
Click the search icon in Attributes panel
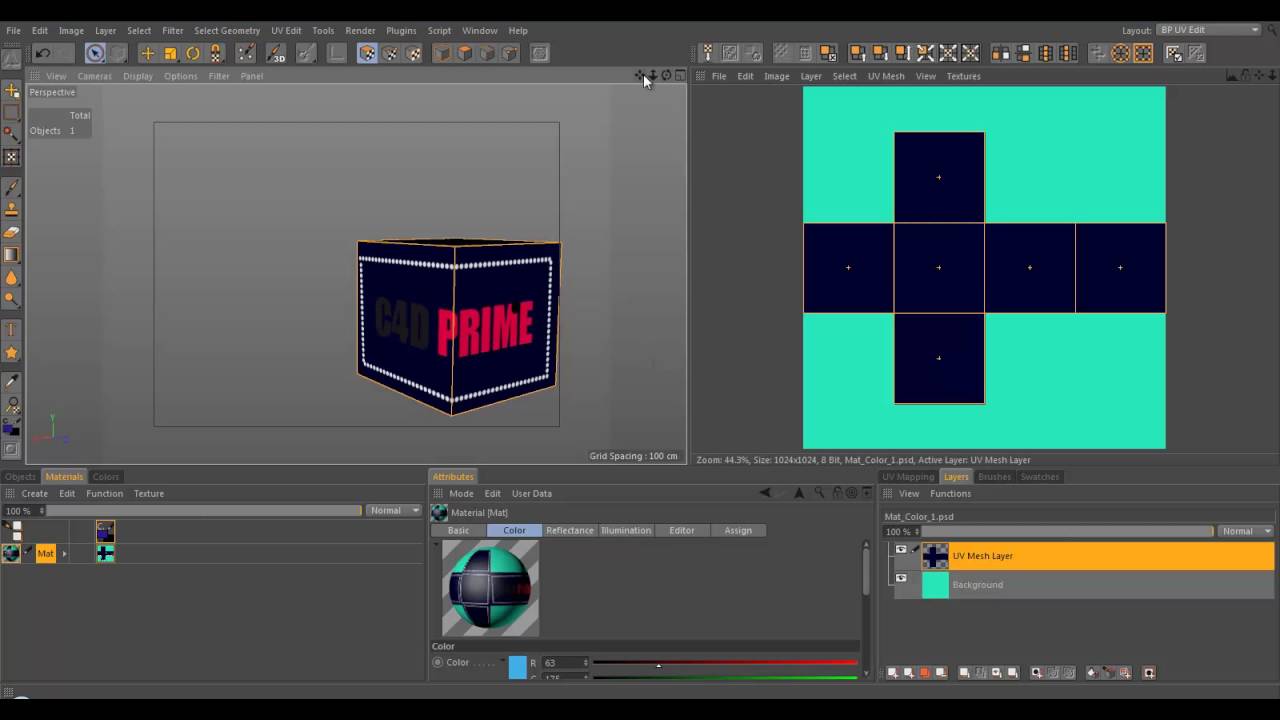tap(819, 493)
